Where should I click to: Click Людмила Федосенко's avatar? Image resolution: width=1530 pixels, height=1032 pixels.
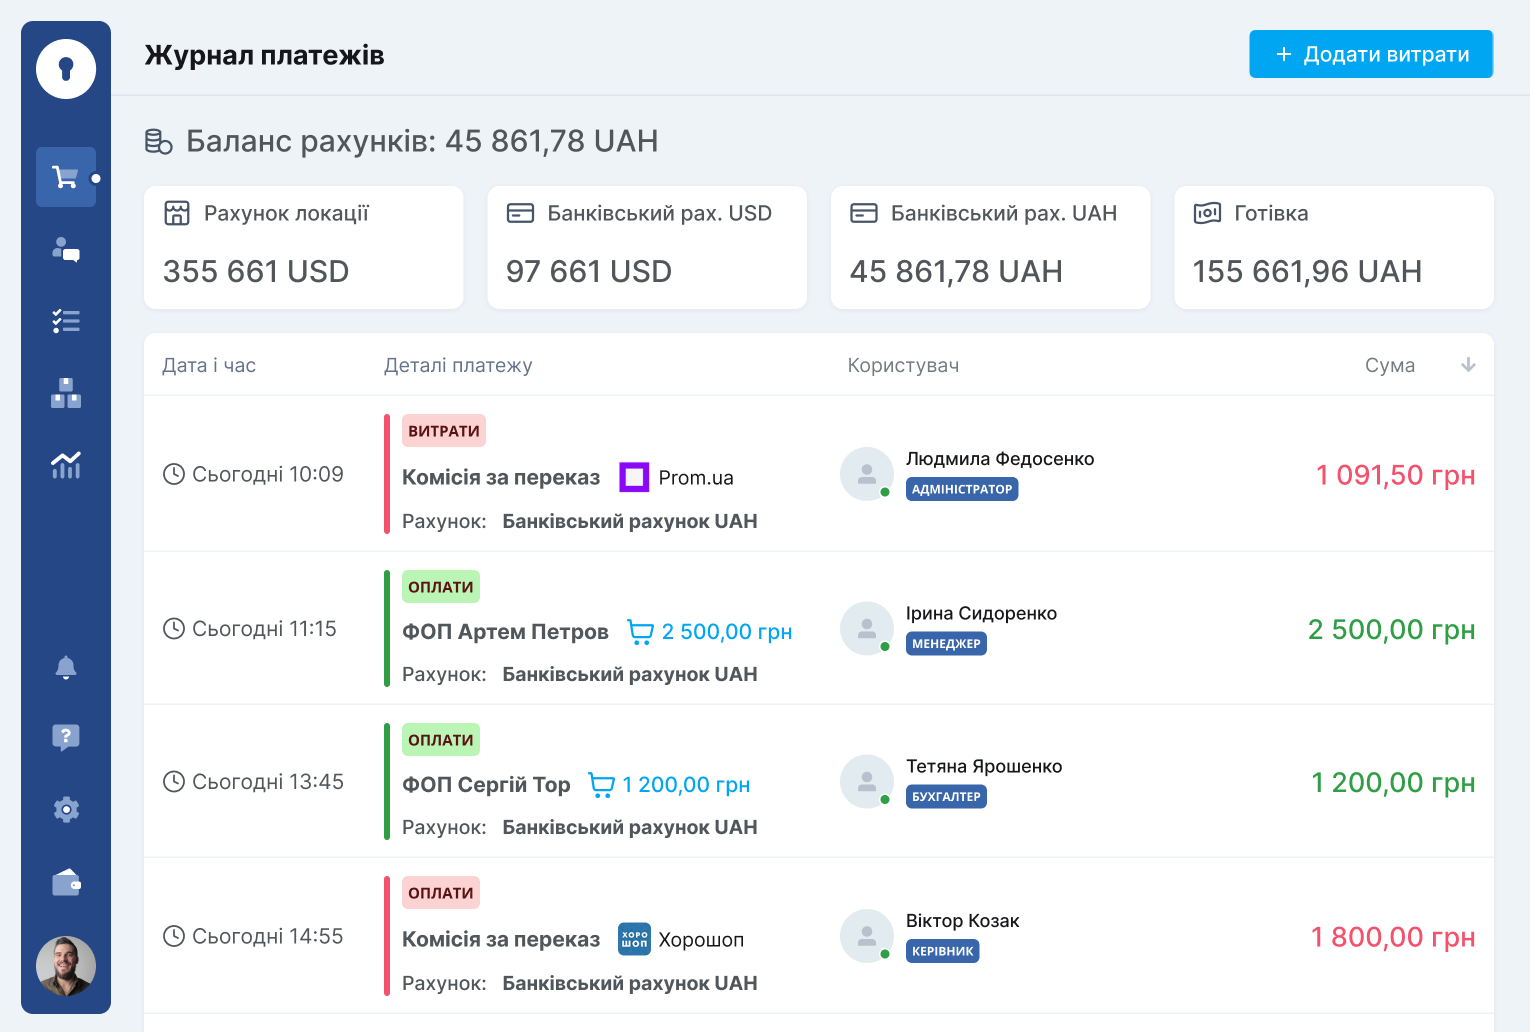866,473
